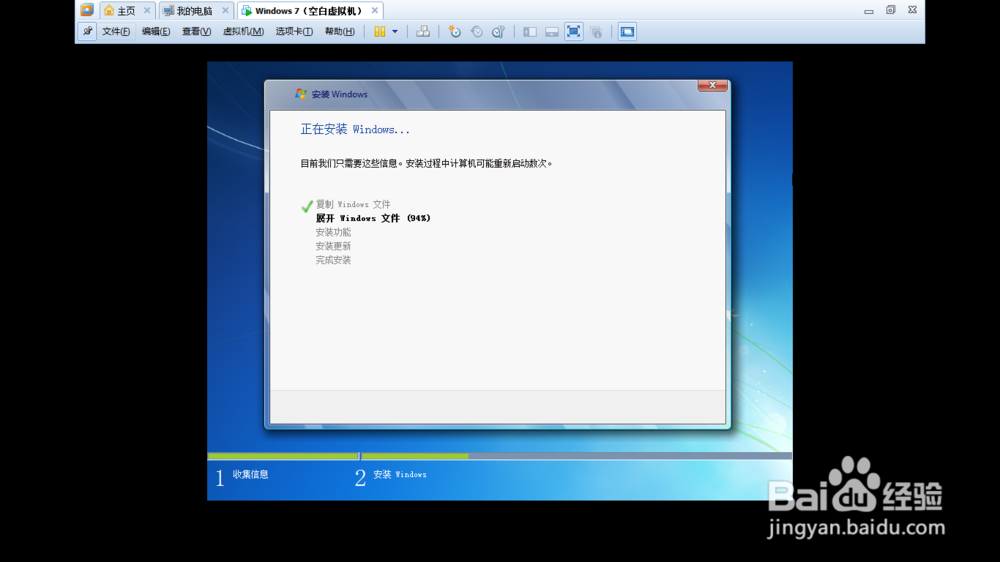Open the 虚拟机(M) menu
The width and height of the screenshot is (1000, 562).
point(244,31)
